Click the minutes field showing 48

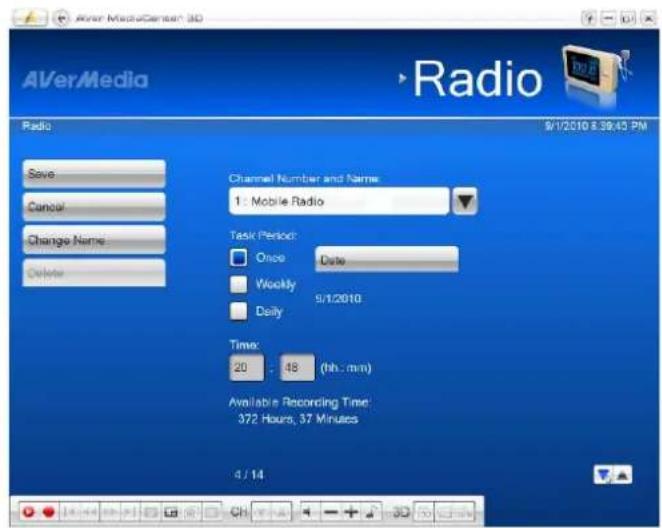pos(297,368)
